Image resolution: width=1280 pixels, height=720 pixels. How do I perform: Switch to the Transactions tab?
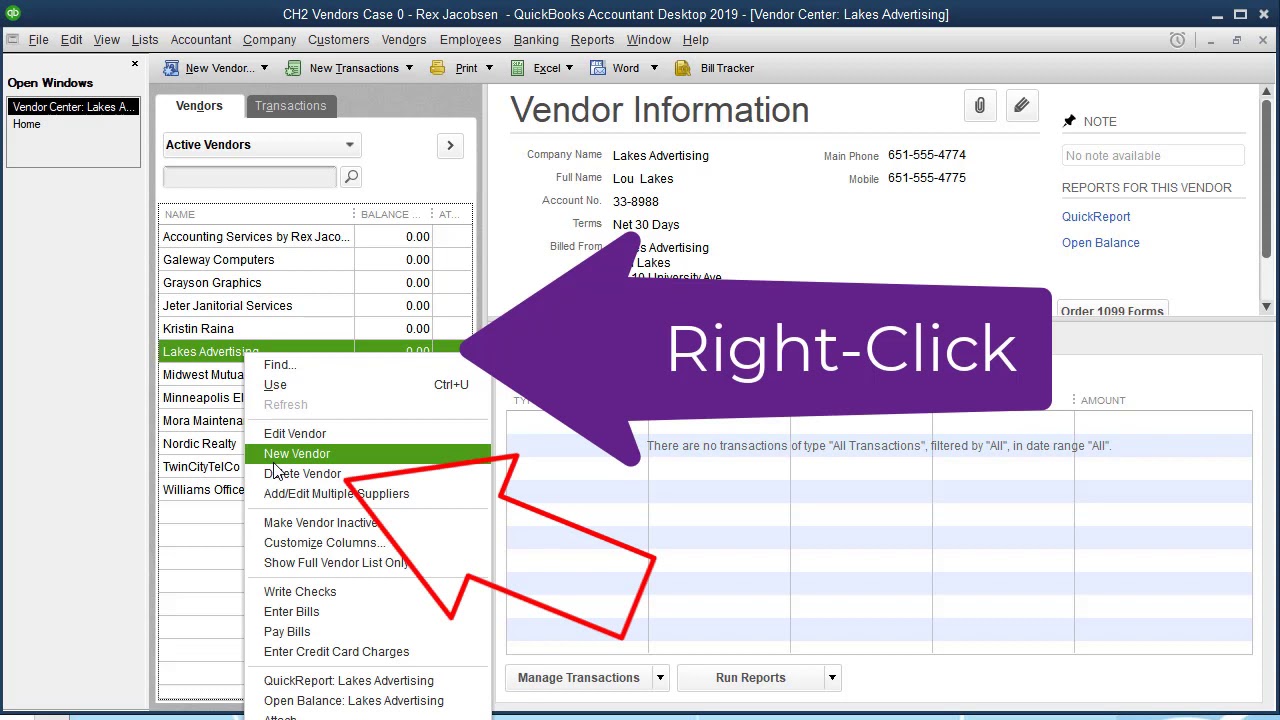290,106
